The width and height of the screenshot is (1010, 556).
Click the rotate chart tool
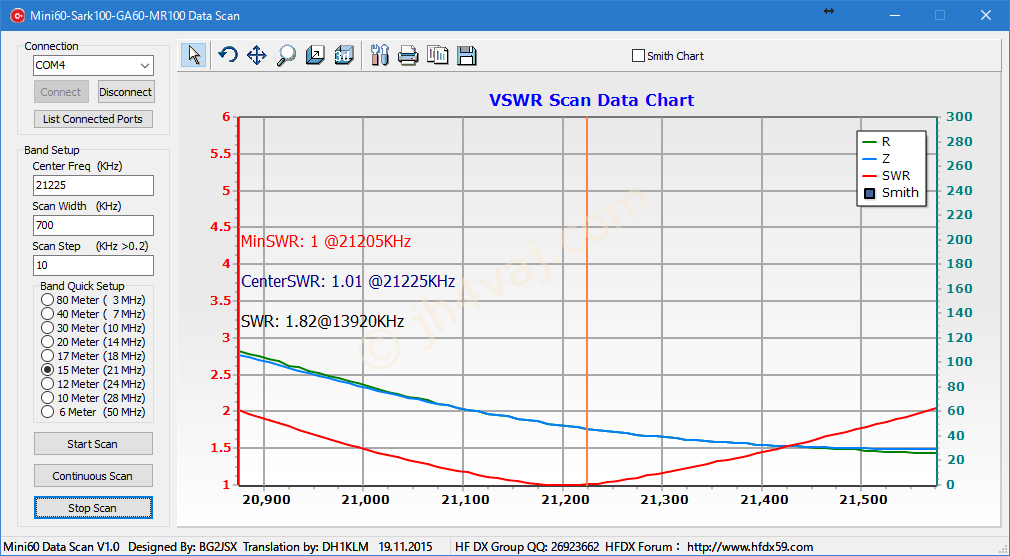pos(227,55)
